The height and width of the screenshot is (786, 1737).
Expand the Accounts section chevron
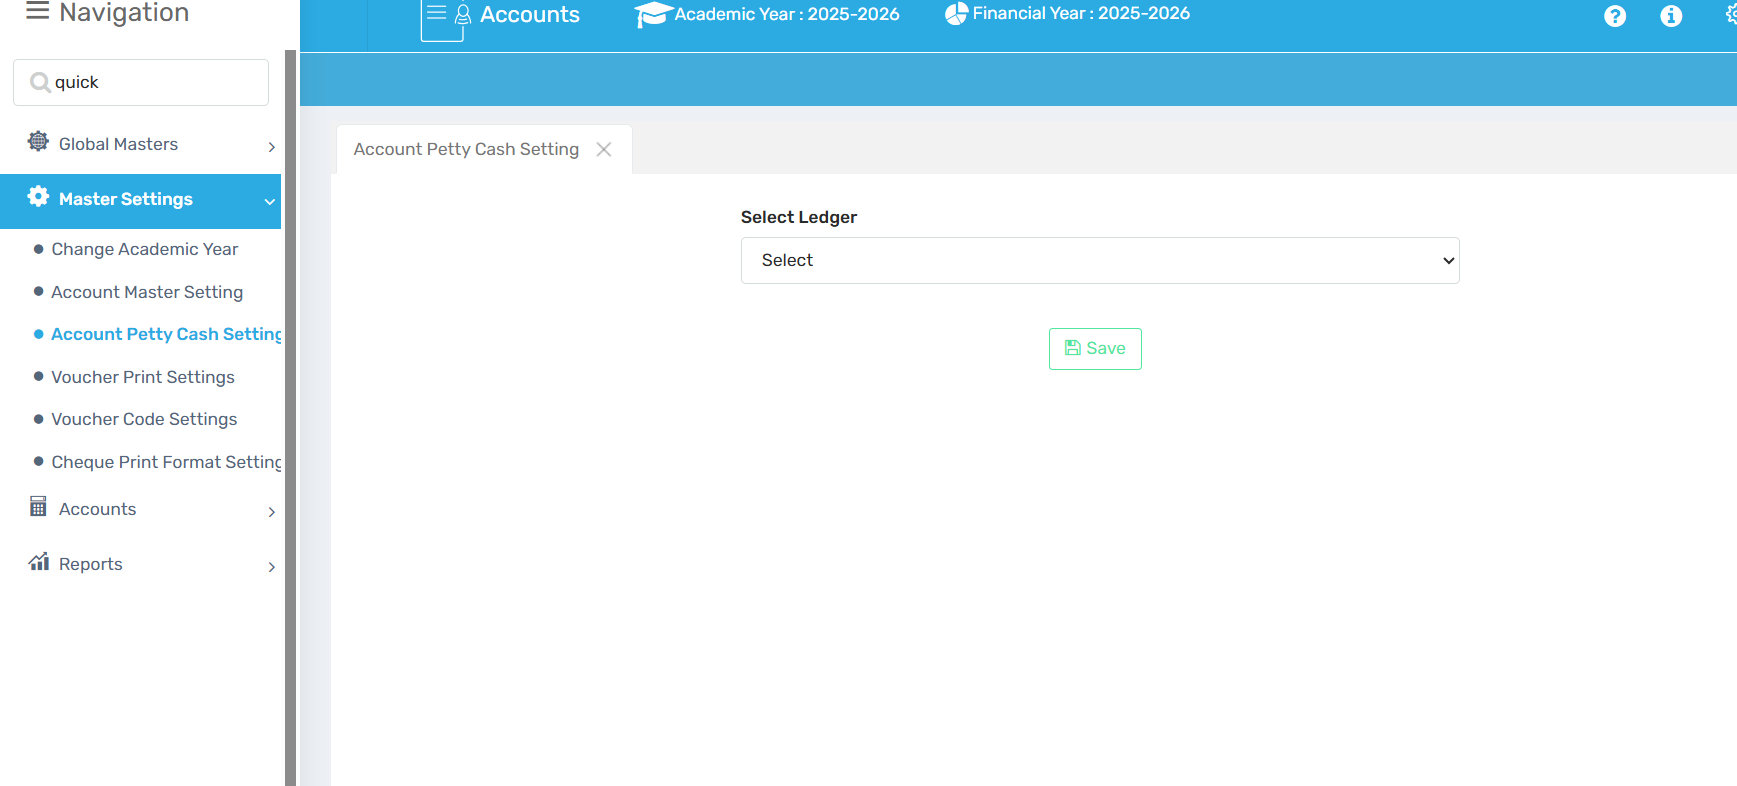pos(271,512)
